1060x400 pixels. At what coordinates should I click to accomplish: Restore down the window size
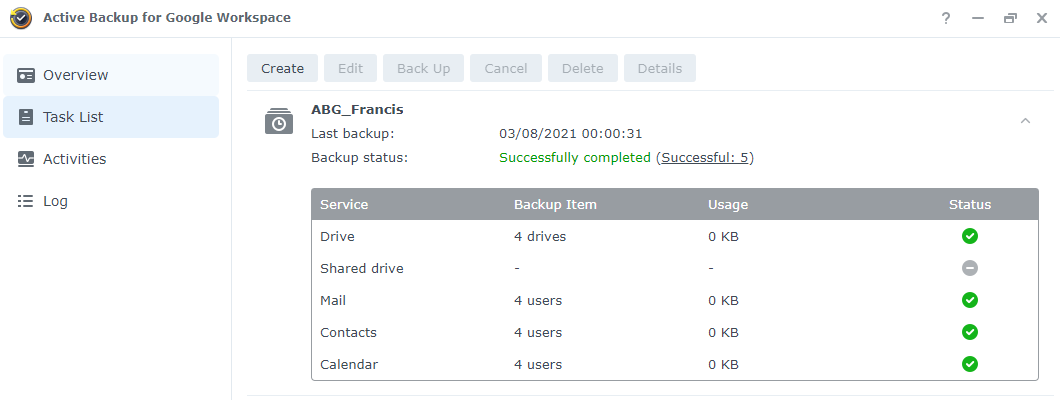click(x=1010, y=19)
